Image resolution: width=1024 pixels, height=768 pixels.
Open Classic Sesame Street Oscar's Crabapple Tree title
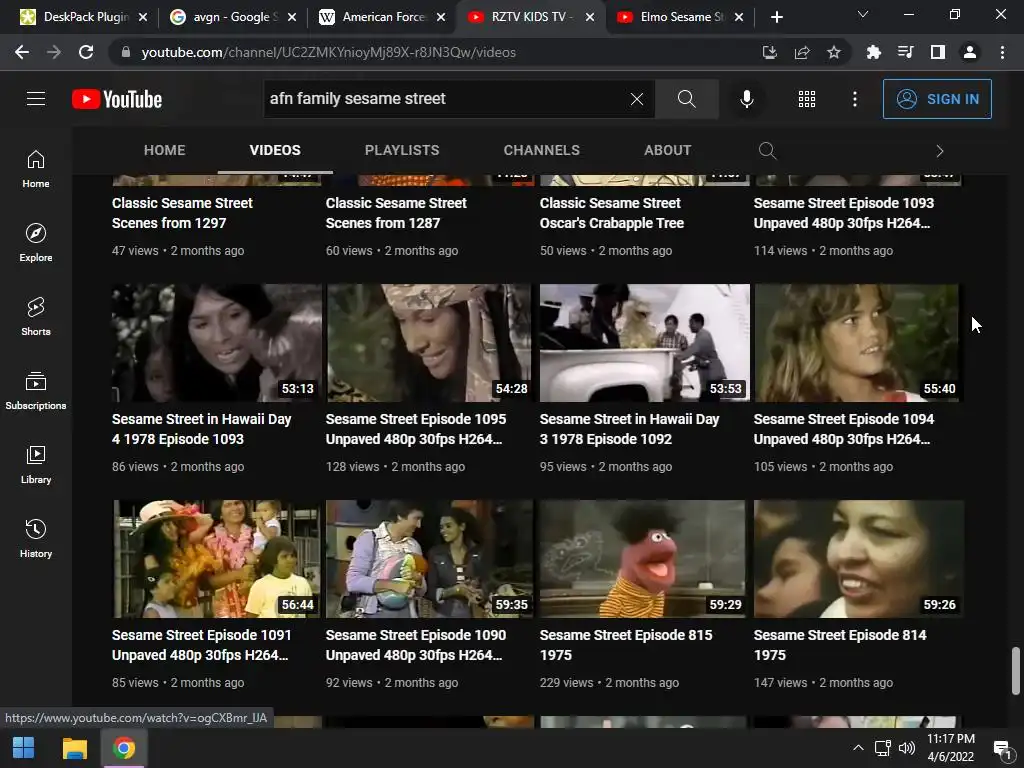tap(612, 213)
